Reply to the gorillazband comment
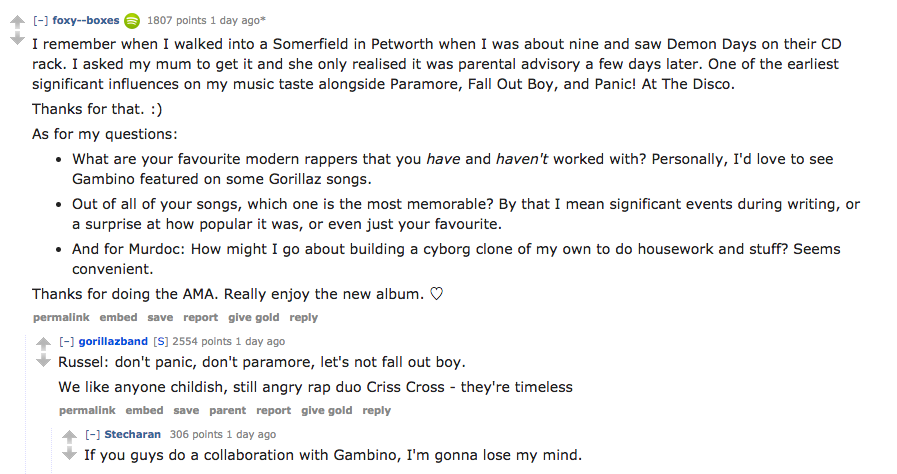 pyautogui.click(x=376, y=410)
